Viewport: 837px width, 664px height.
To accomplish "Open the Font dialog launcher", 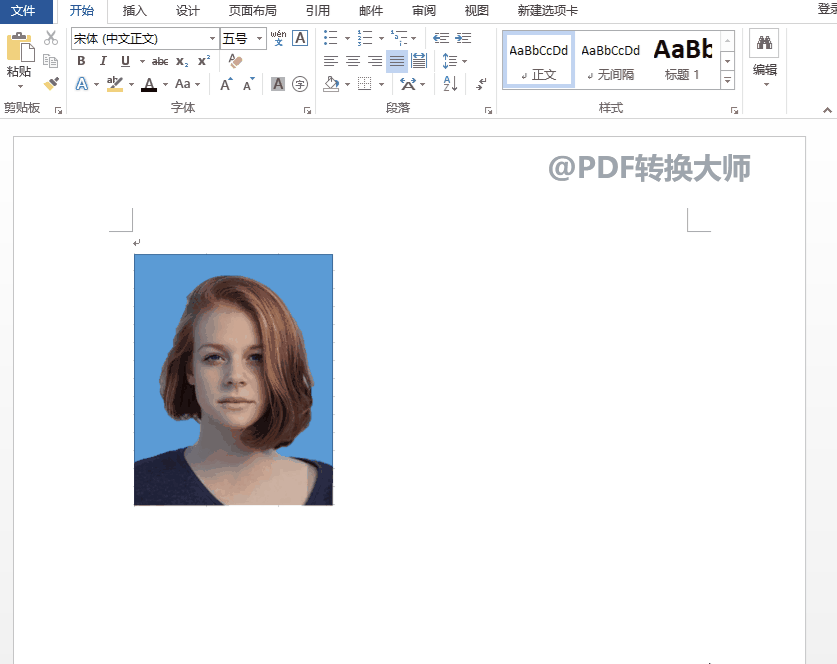I will pos(307,110).
